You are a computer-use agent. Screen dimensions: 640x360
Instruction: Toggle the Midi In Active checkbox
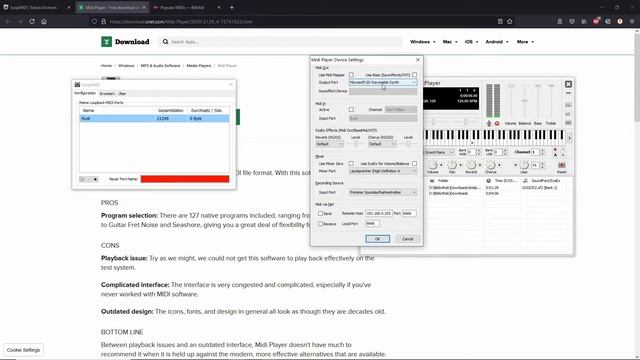tap(351, 109)
